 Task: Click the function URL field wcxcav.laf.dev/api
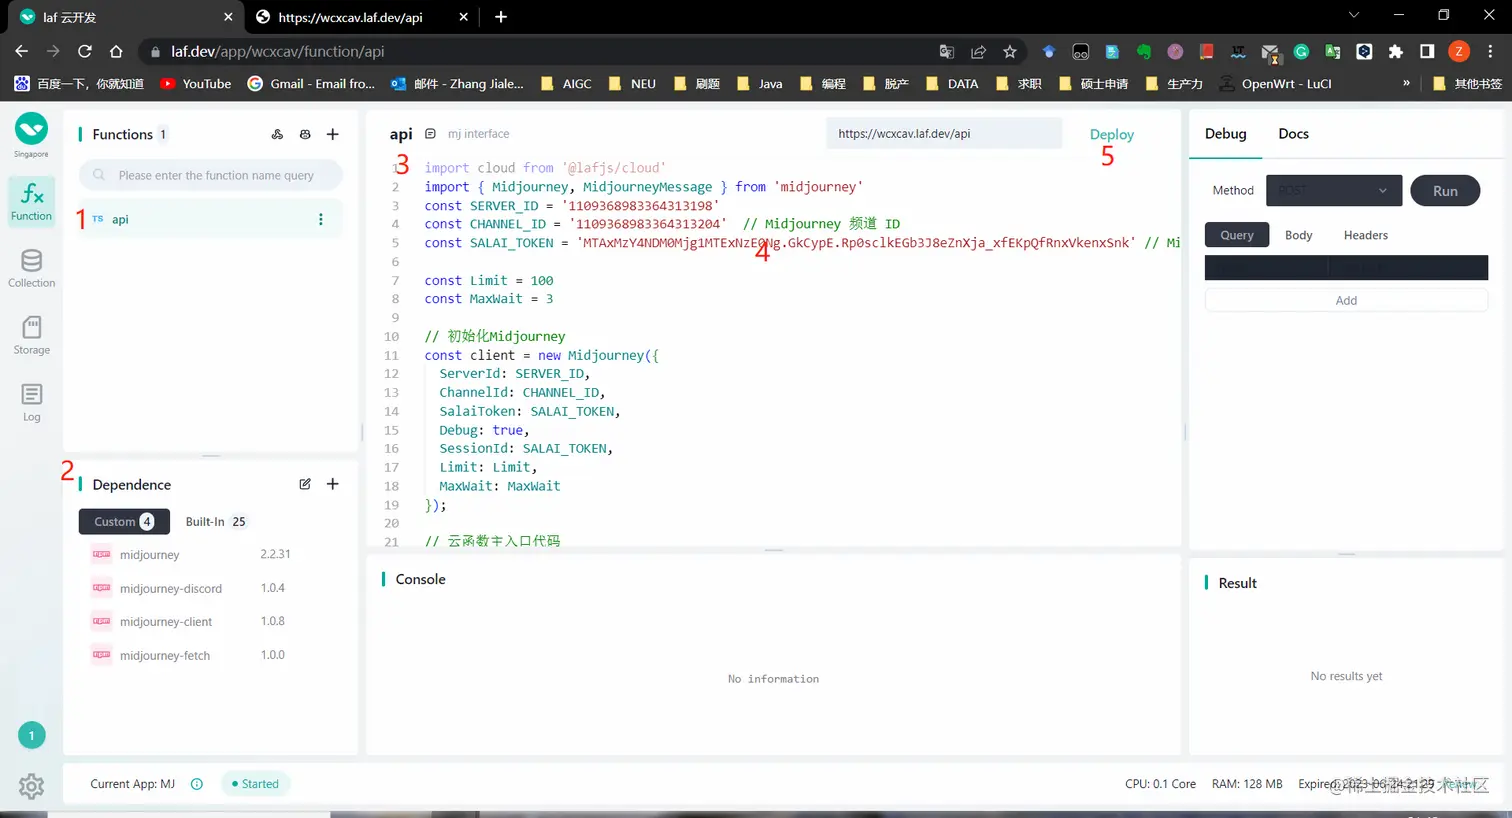pos(944,133)
